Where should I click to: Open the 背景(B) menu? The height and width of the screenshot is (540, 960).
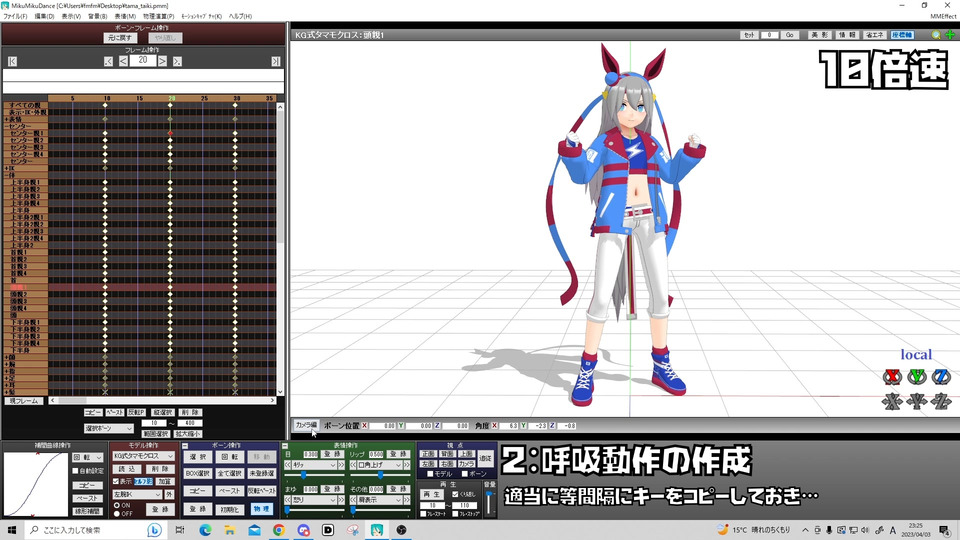pyautogui.click(x=98, y=17)
